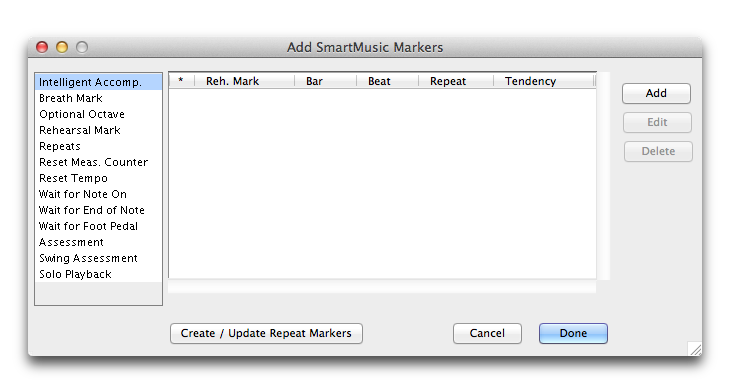
Task: Choose Solo Playback marker type
Action: 98,274
